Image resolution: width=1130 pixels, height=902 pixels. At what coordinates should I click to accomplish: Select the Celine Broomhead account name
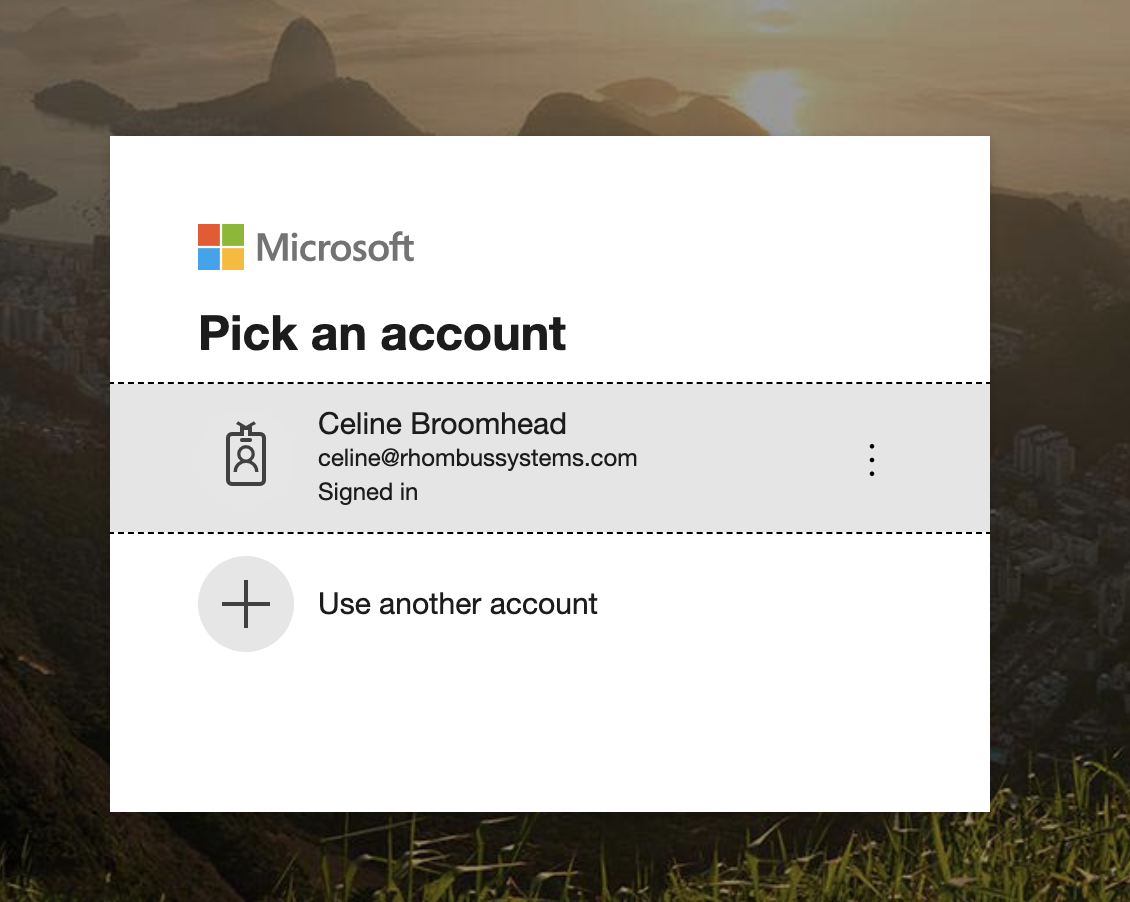442,424
